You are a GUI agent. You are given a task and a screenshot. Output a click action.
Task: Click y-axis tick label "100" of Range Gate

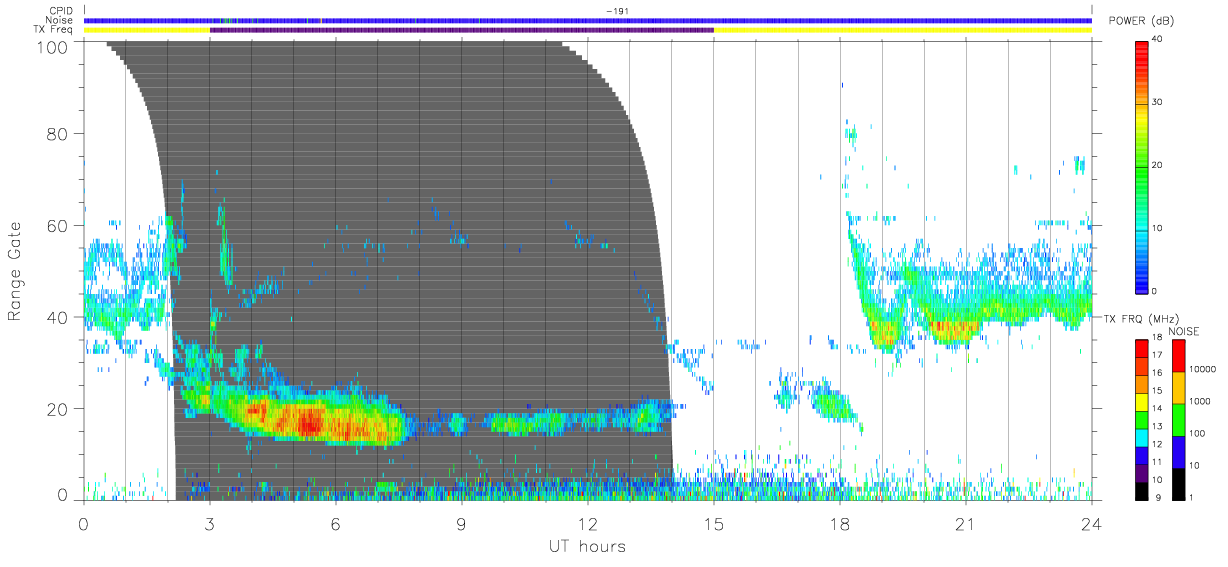click(x=51, y=47)
